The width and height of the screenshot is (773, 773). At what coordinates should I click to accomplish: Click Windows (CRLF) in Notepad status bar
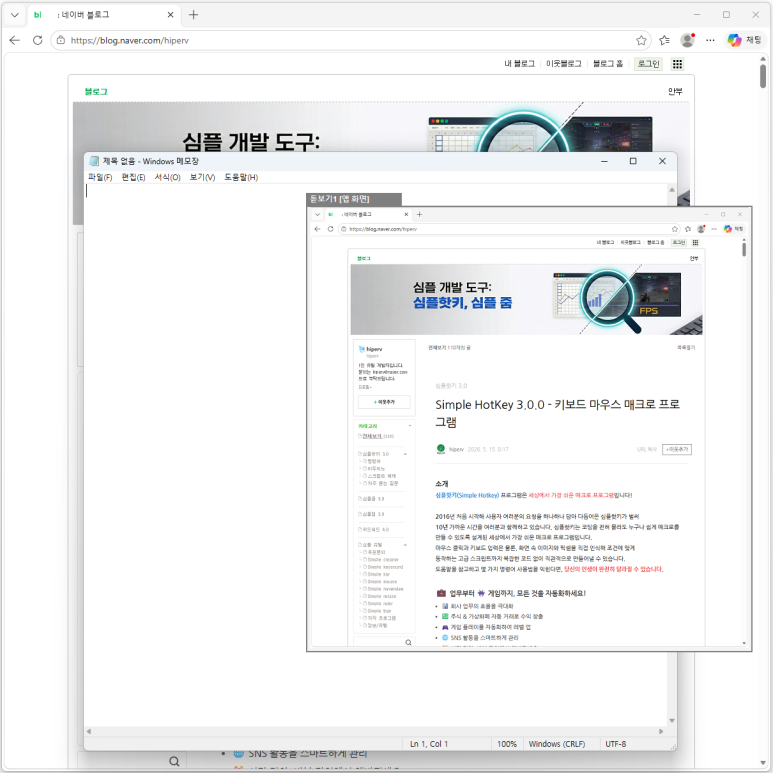pos(557,744)
